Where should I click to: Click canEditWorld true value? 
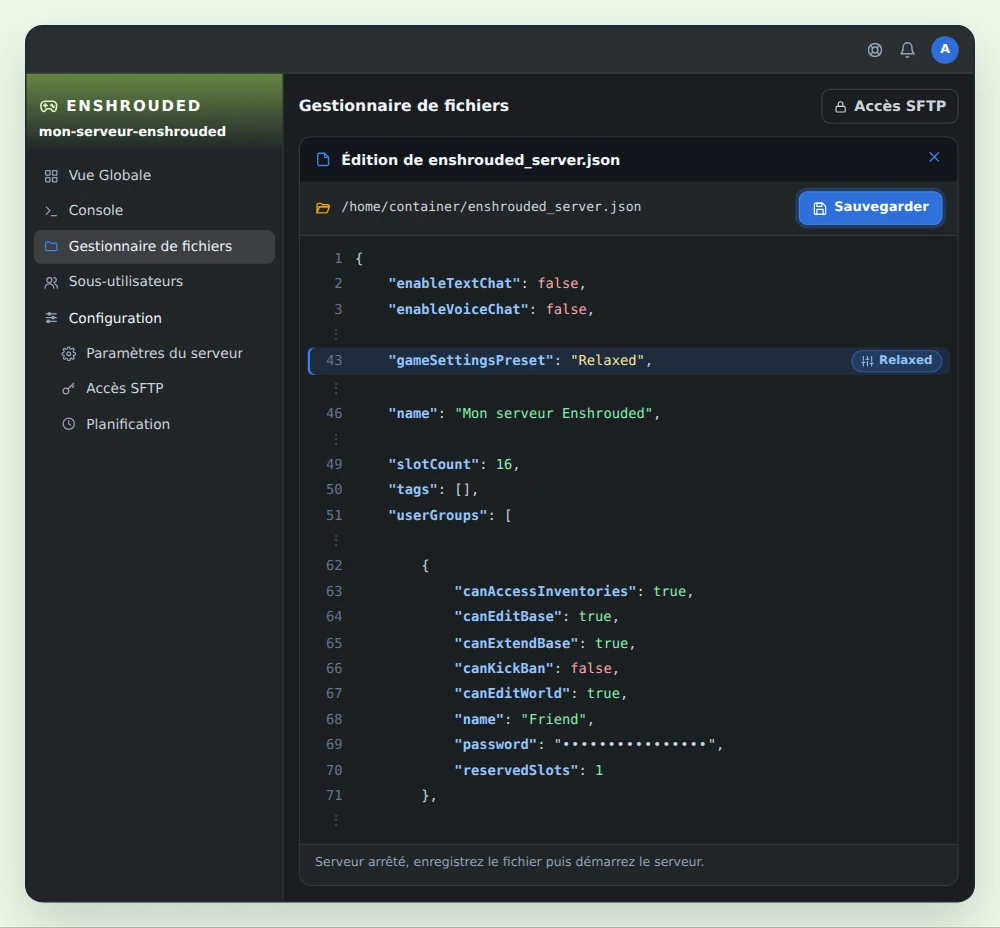pos(603,693)
